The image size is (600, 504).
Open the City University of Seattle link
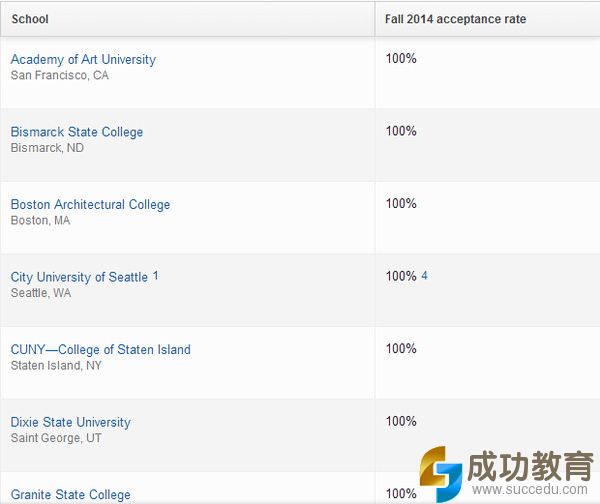tap(79, 277)
